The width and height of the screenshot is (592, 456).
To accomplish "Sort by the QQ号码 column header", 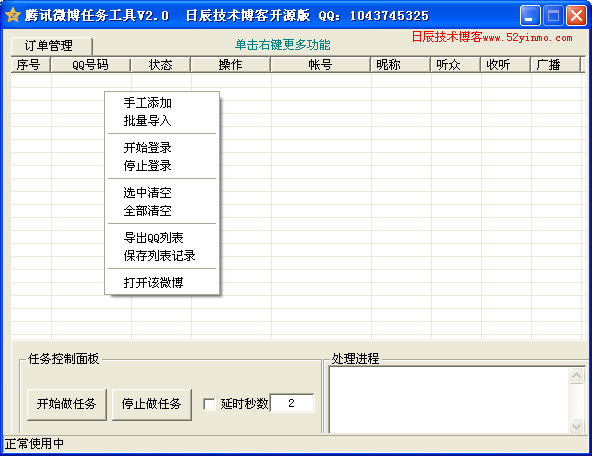I will point(91,65).
